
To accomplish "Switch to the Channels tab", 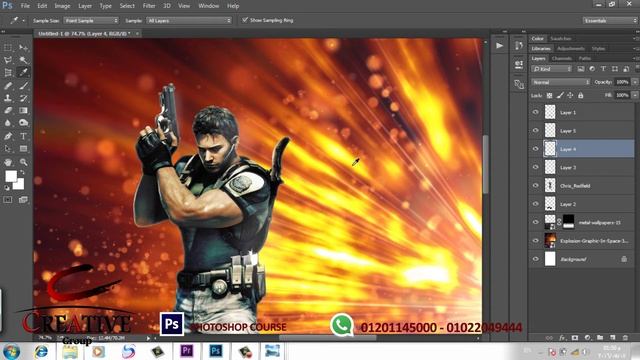I will (562, 58).
